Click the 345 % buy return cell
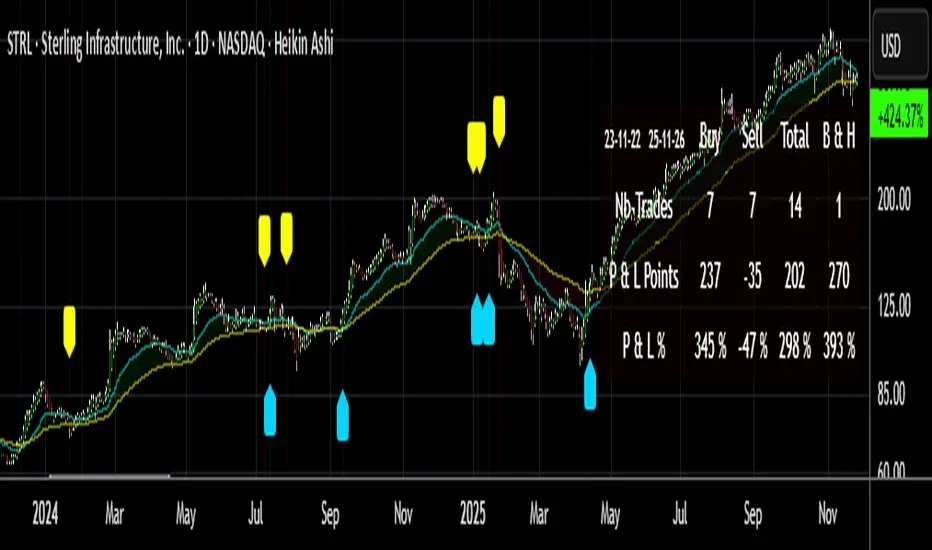This screenshot has height=550, width=932. pos(710,345)
